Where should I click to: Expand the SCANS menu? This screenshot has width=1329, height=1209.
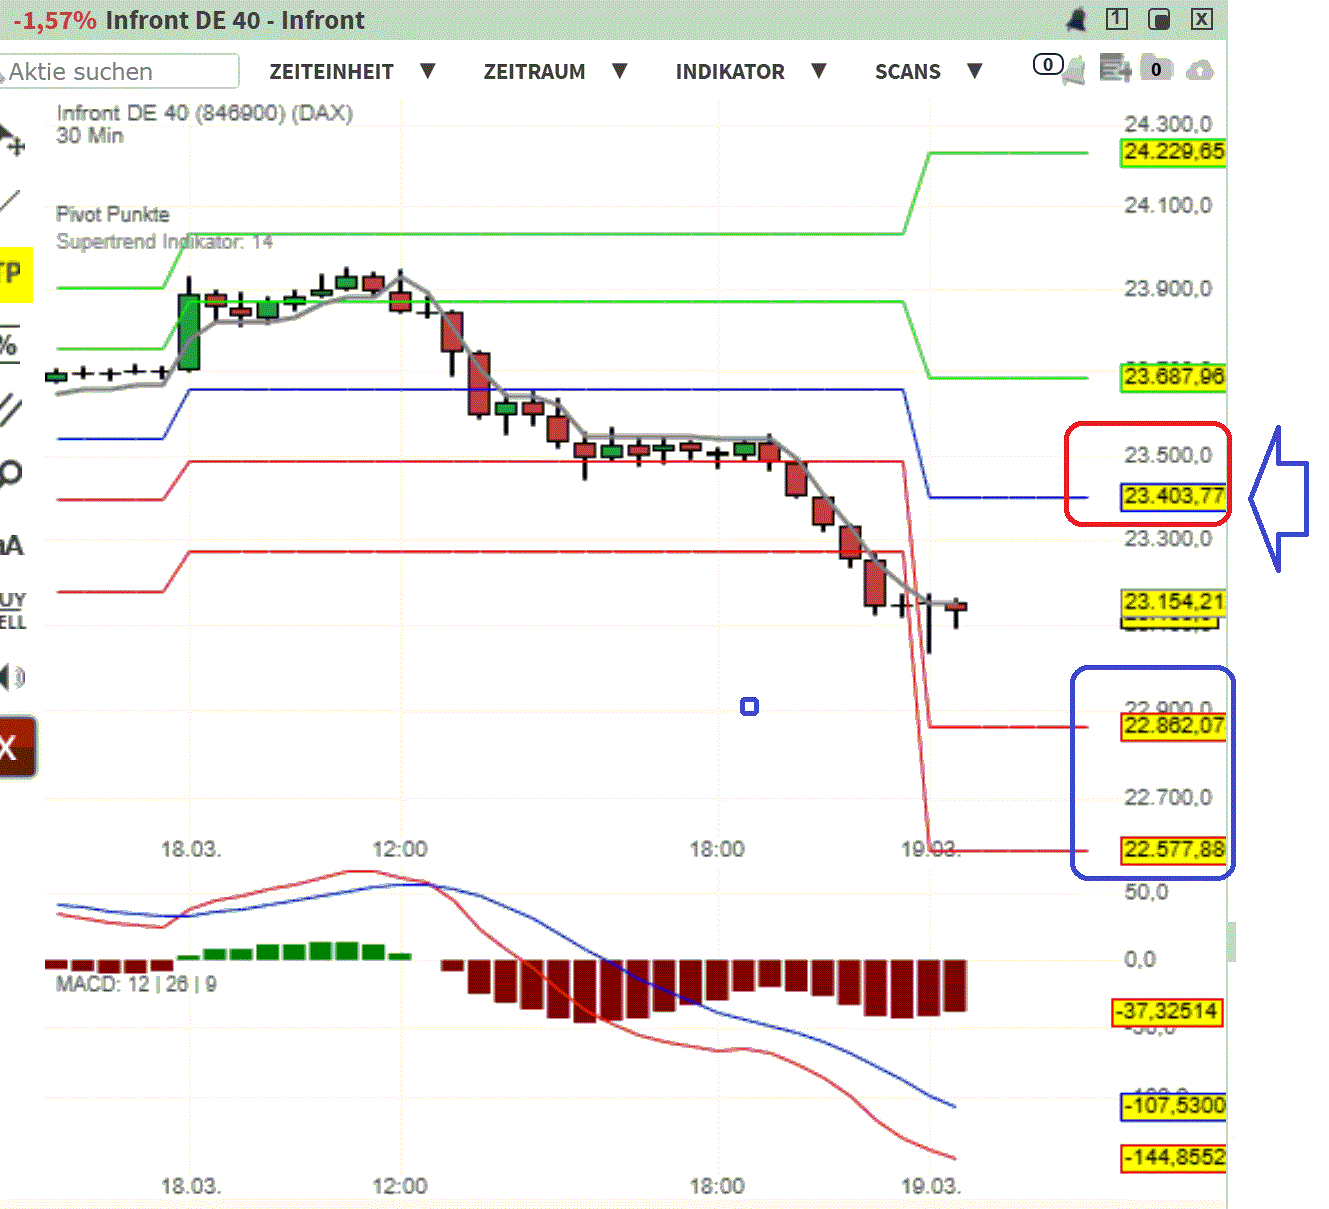(x=929, y=71)
